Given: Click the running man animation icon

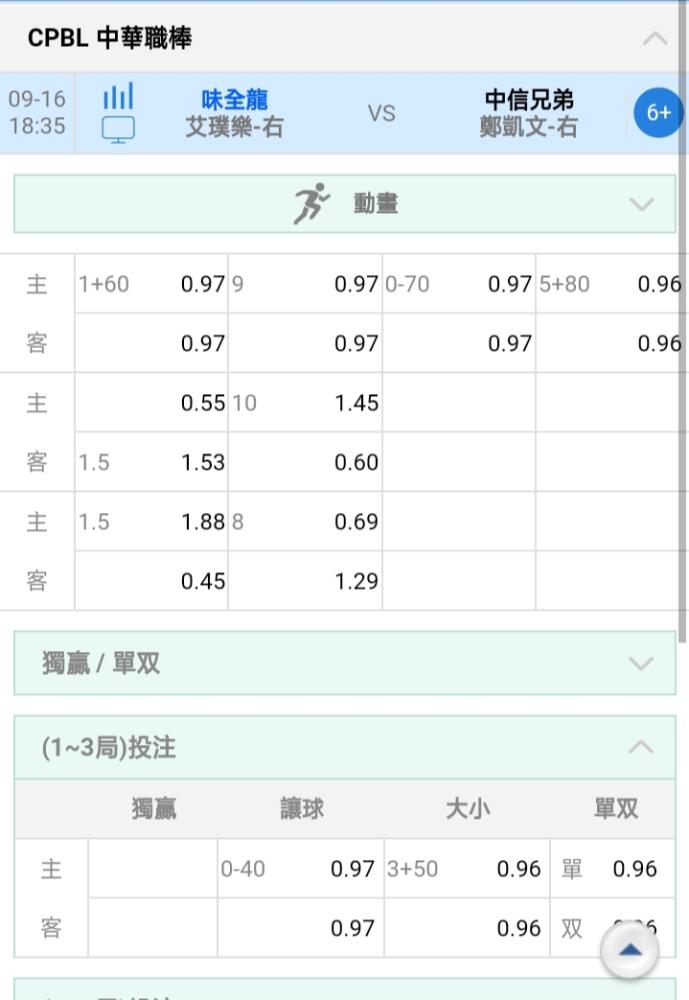Looking at the screenshot, I should (311, 203).
